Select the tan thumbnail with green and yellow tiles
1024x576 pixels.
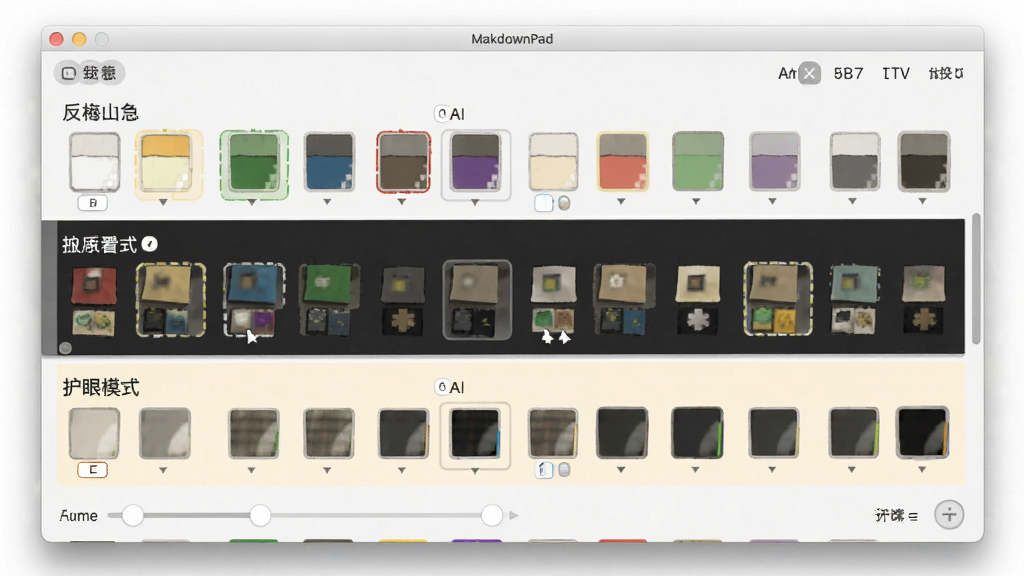pyautogui.click(x=778, y=300)
